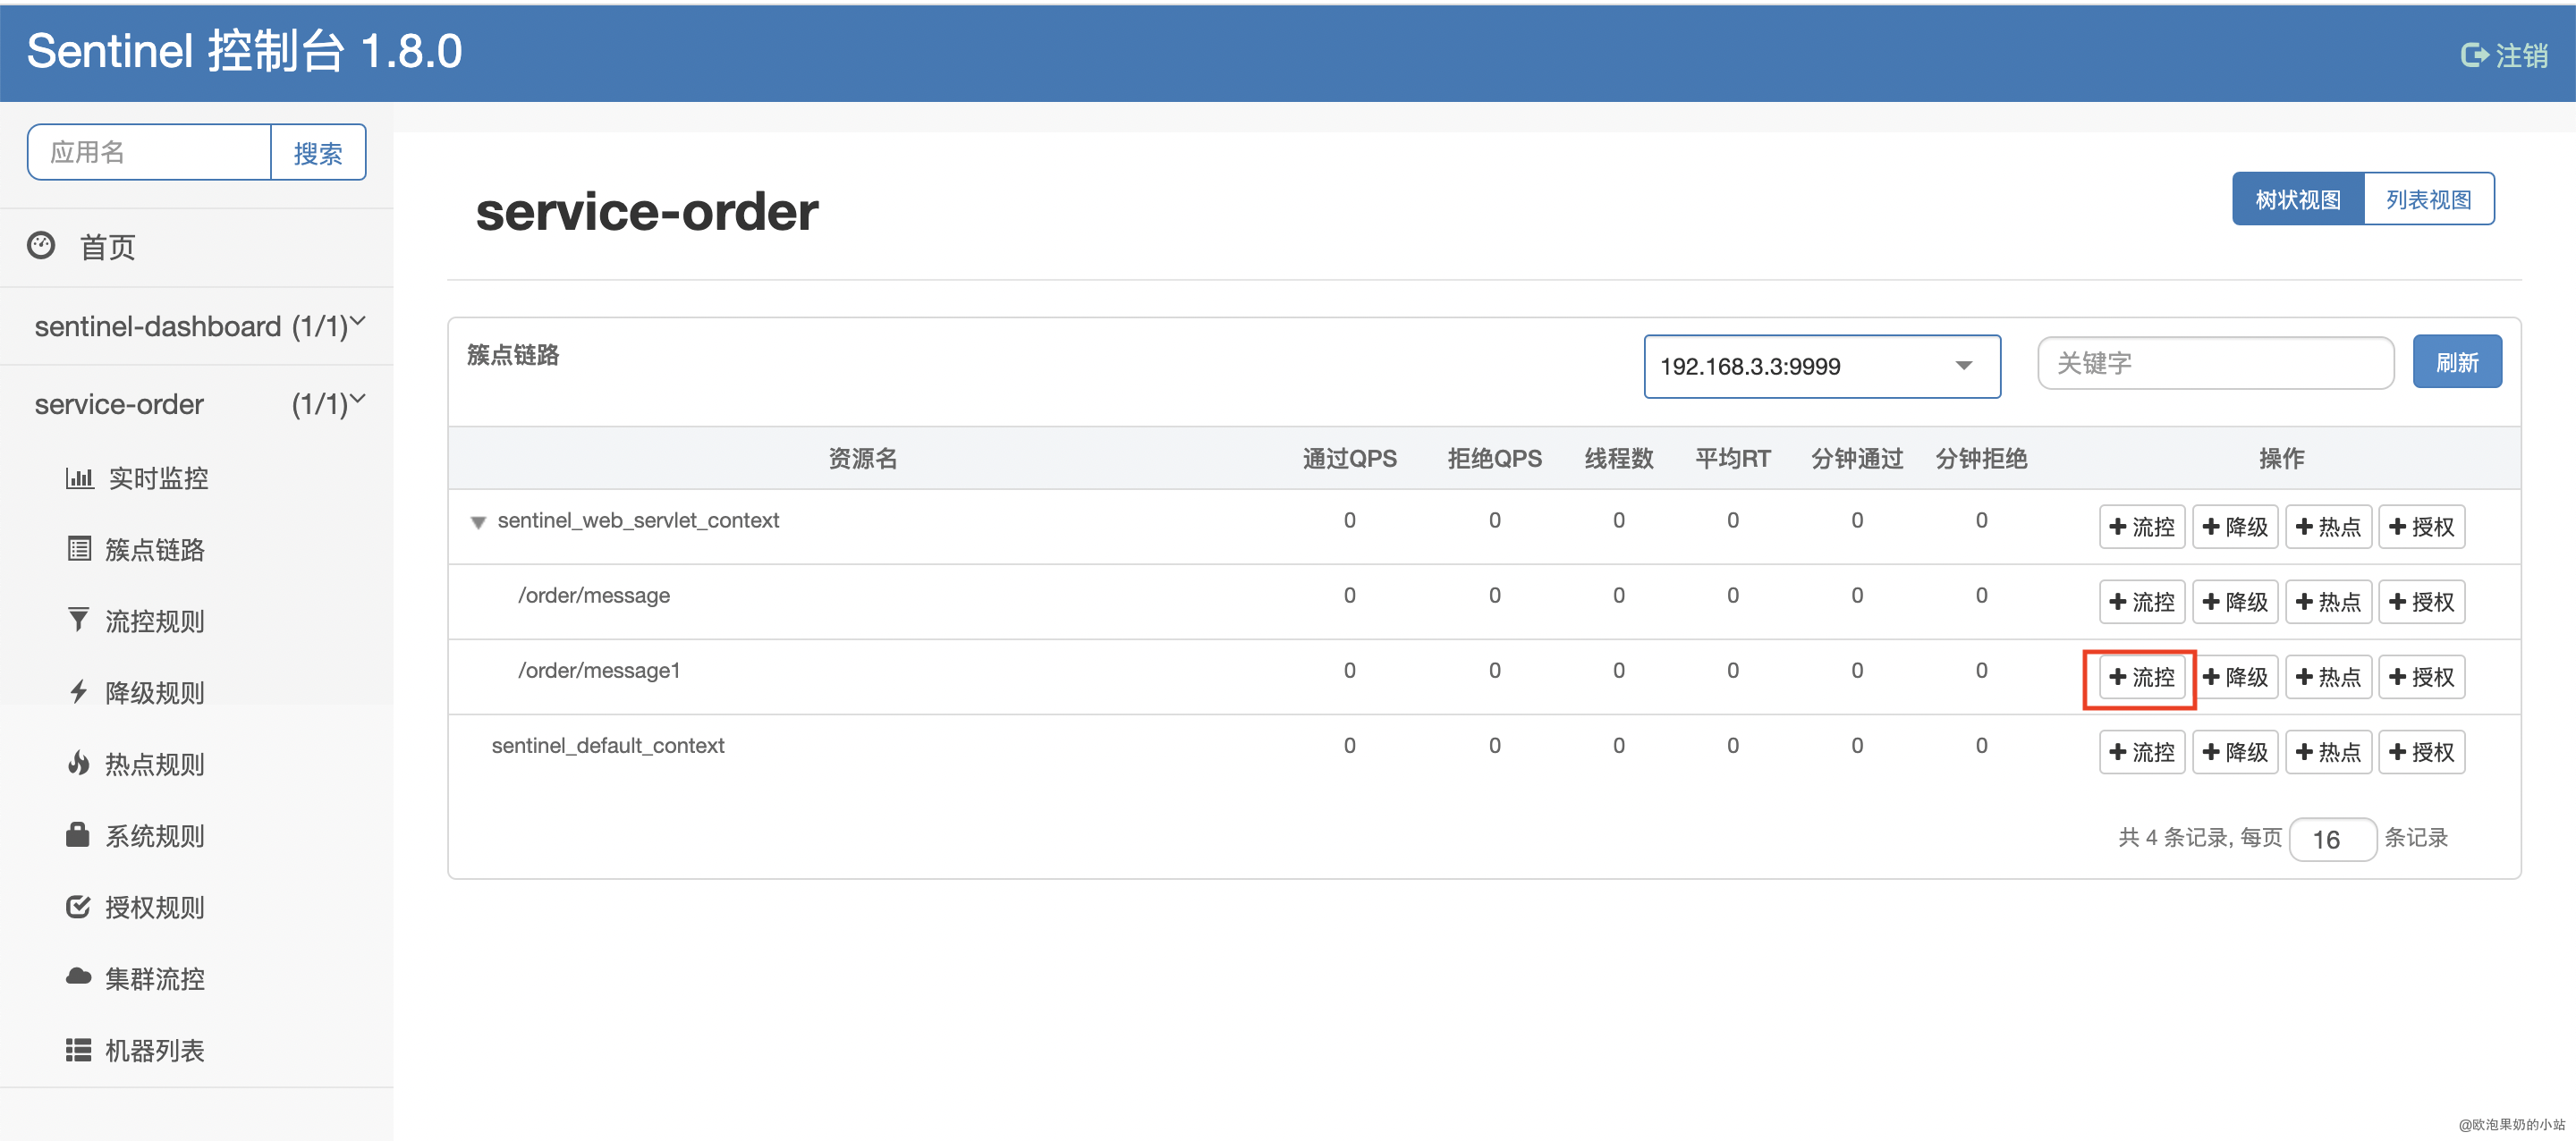Click the 降级规则 lightning icon

tap(79, 691)
